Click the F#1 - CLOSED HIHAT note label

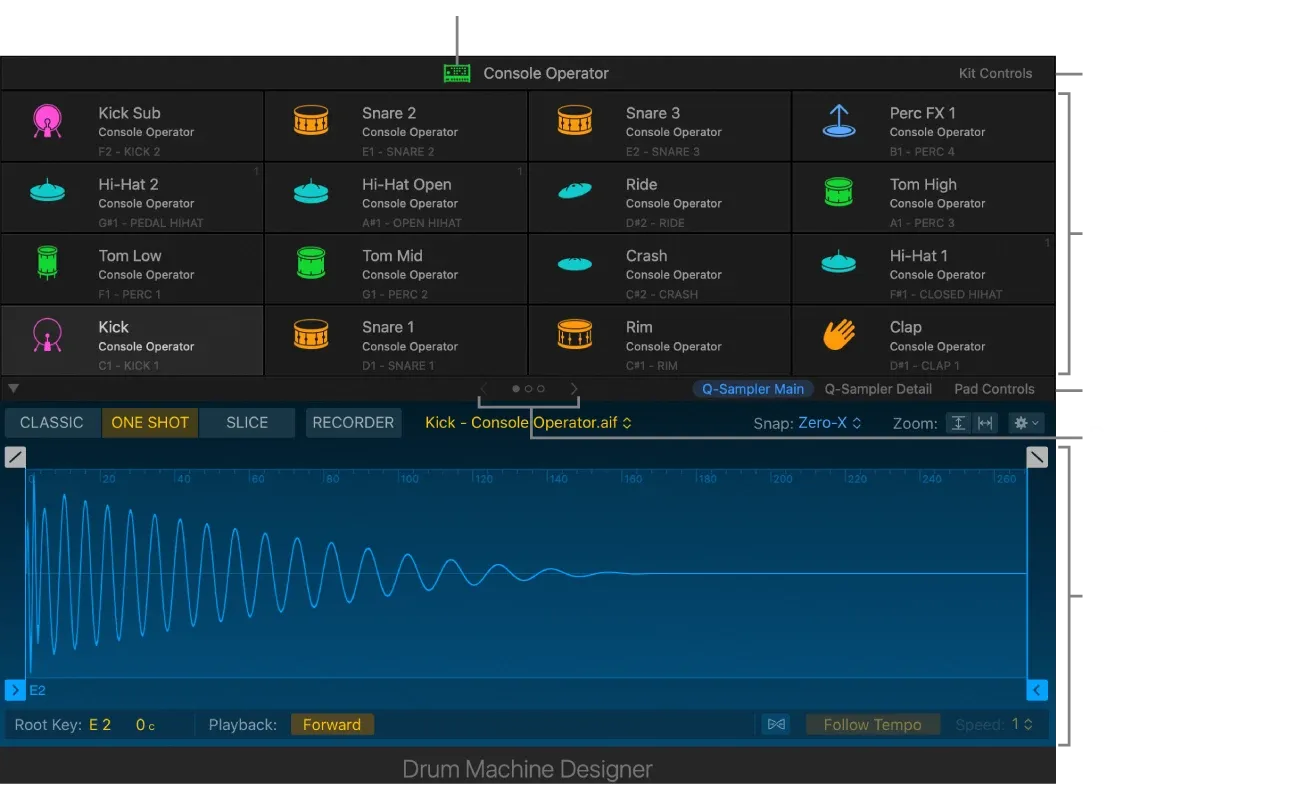(x=946, y=294)
